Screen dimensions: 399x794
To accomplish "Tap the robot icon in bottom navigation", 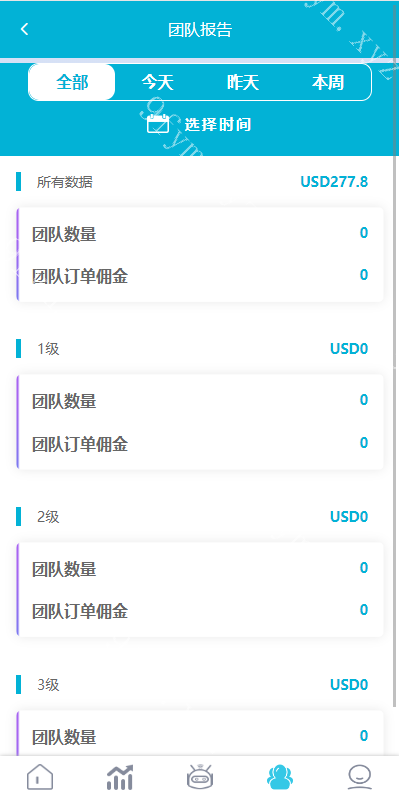I will 200,776.
